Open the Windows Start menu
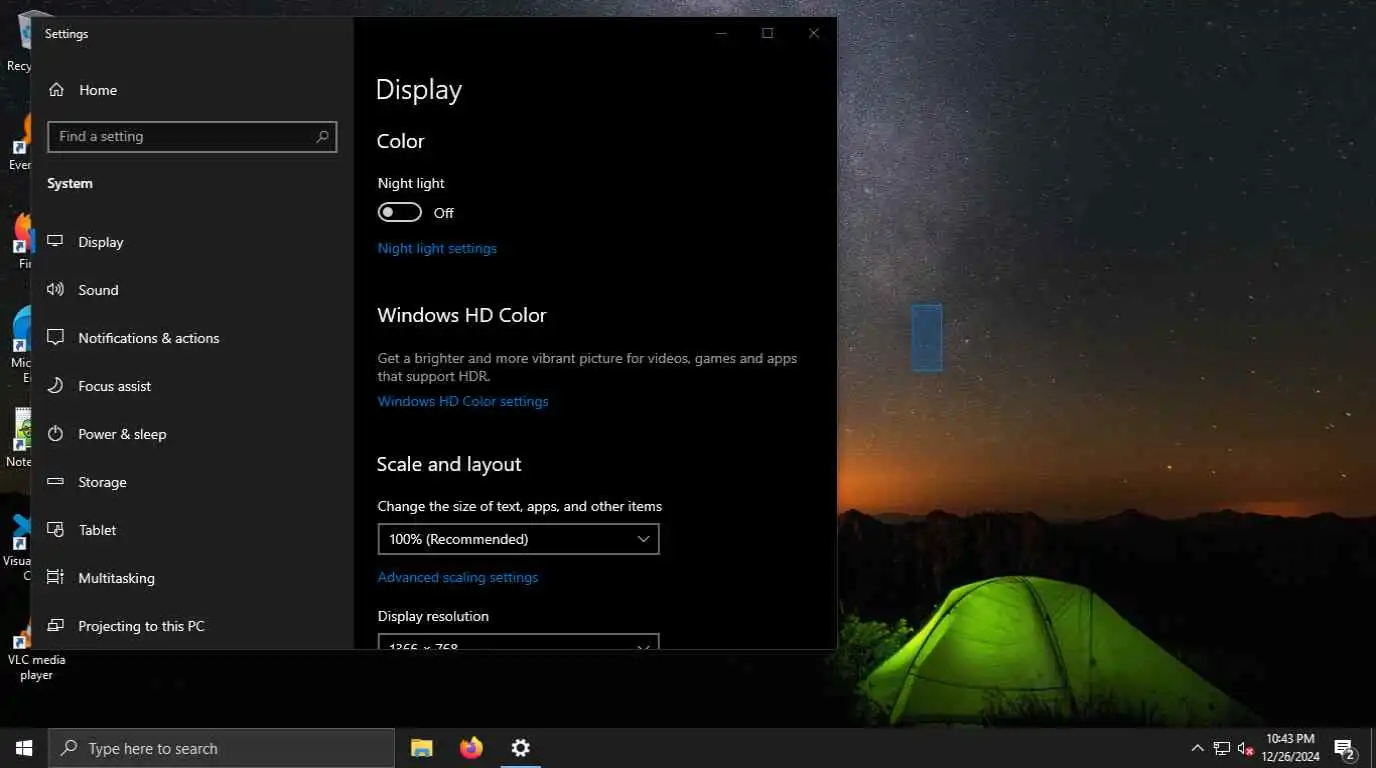1376x768 pixels. (24, 748)
